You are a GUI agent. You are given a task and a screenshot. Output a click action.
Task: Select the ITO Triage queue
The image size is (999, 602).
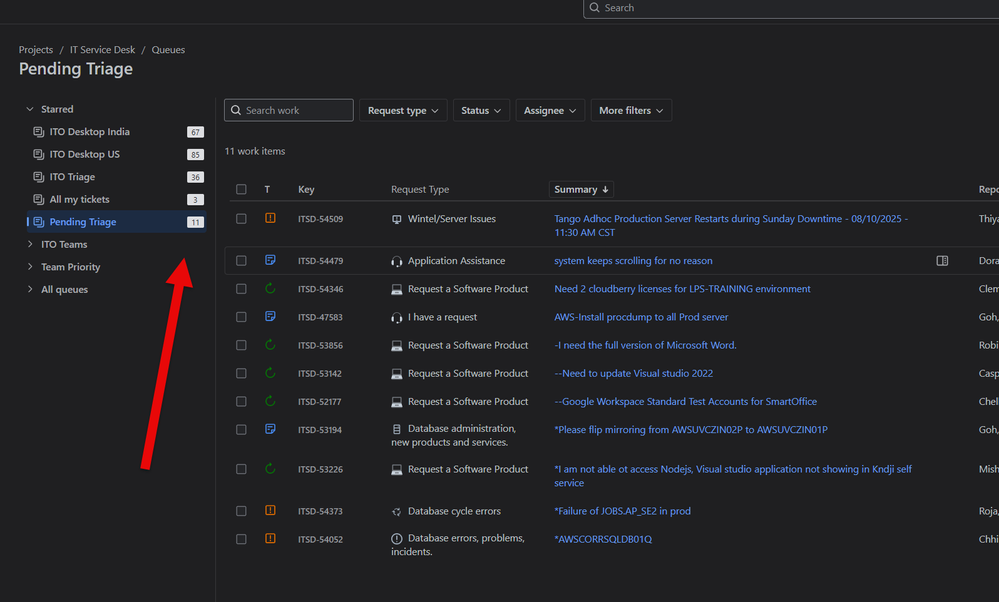(x=116, y=176)
